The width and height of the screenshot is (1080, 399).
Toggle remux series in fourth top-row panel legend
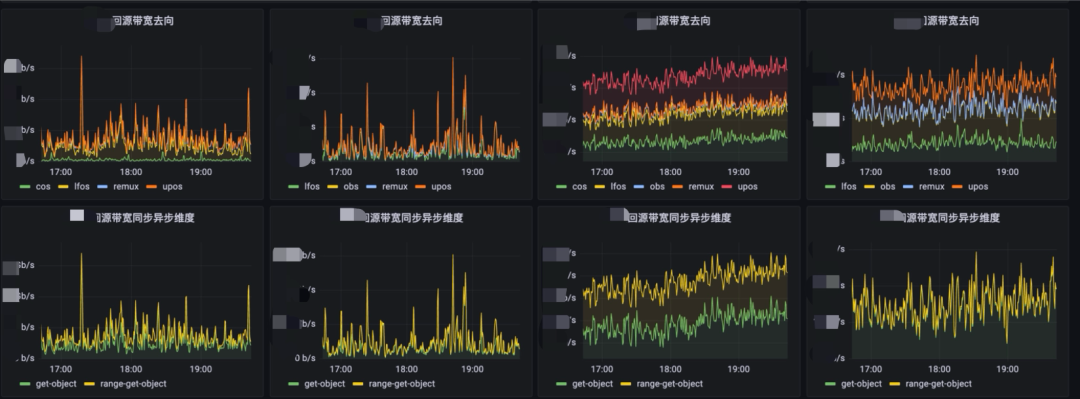point(931,187)
